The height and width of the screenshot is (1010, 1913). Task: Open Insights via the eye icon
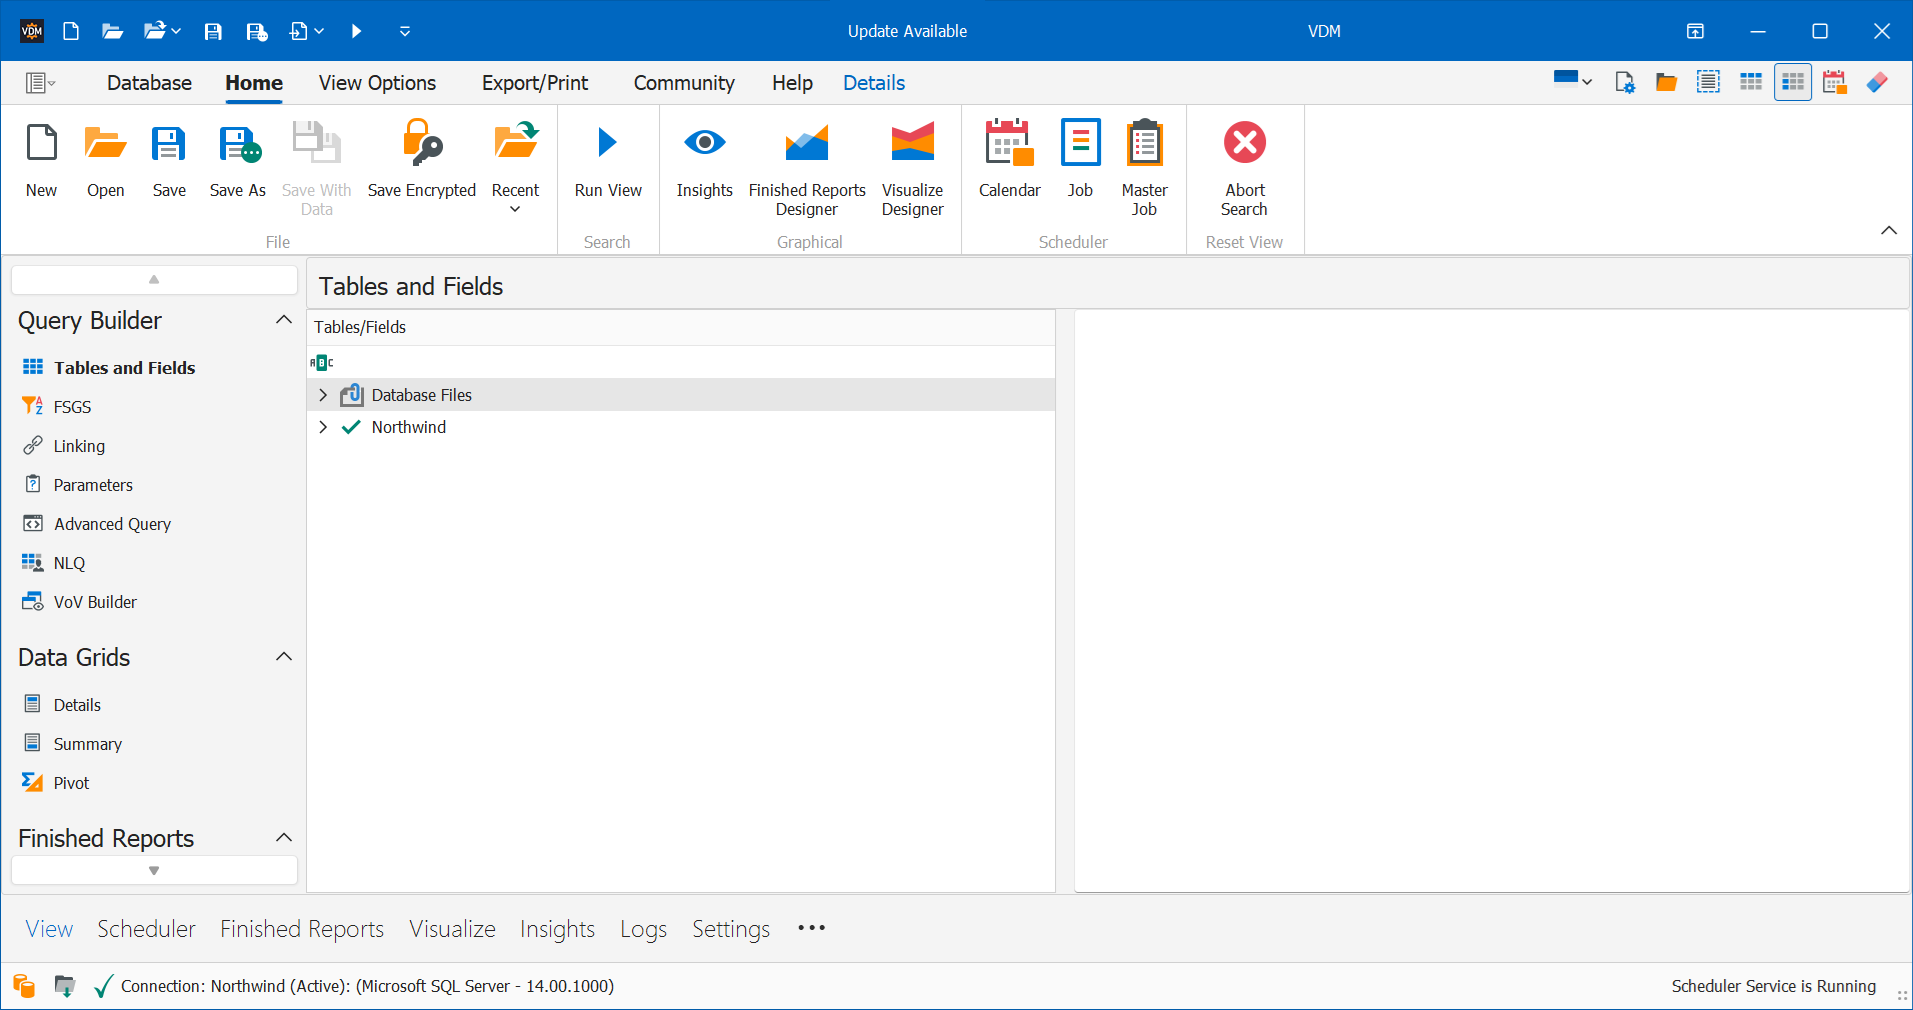(705, 142)
